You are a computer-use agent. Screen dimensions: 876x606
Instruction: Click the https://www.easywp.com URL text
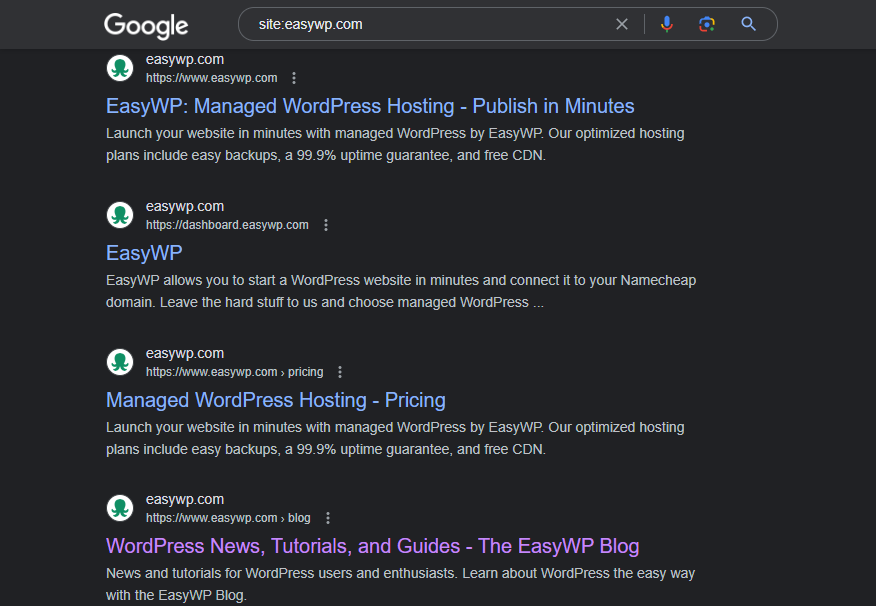coord(212,78)
